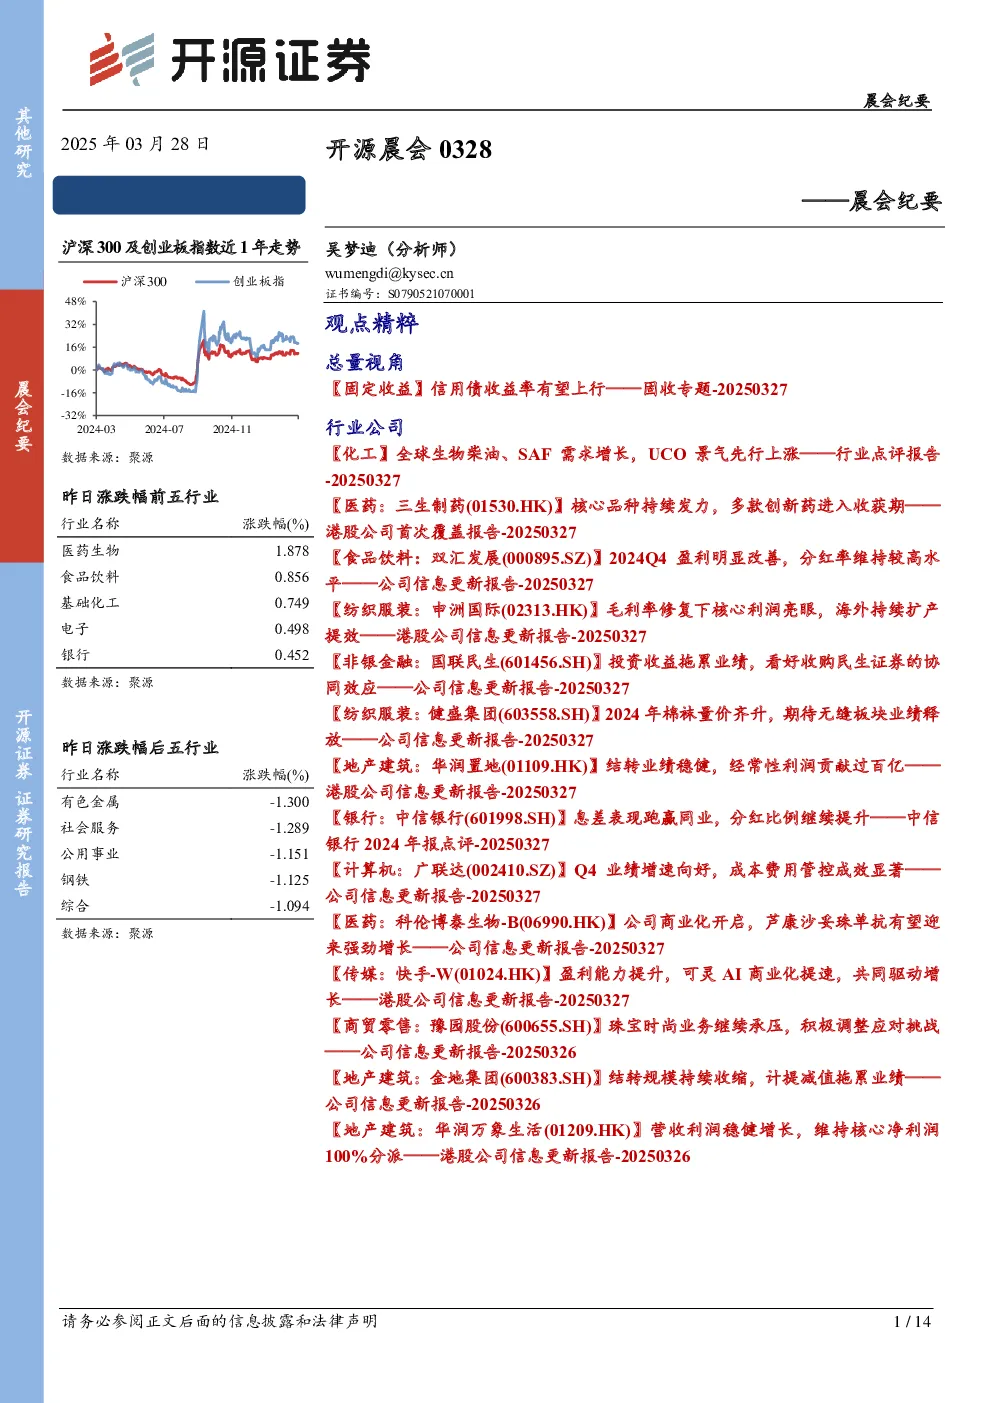The width and height of the screenshot is (992, 1403).
Task: Select the 开源证券 证券研究报告 sidebar label
Action: (x=22, y=803)
